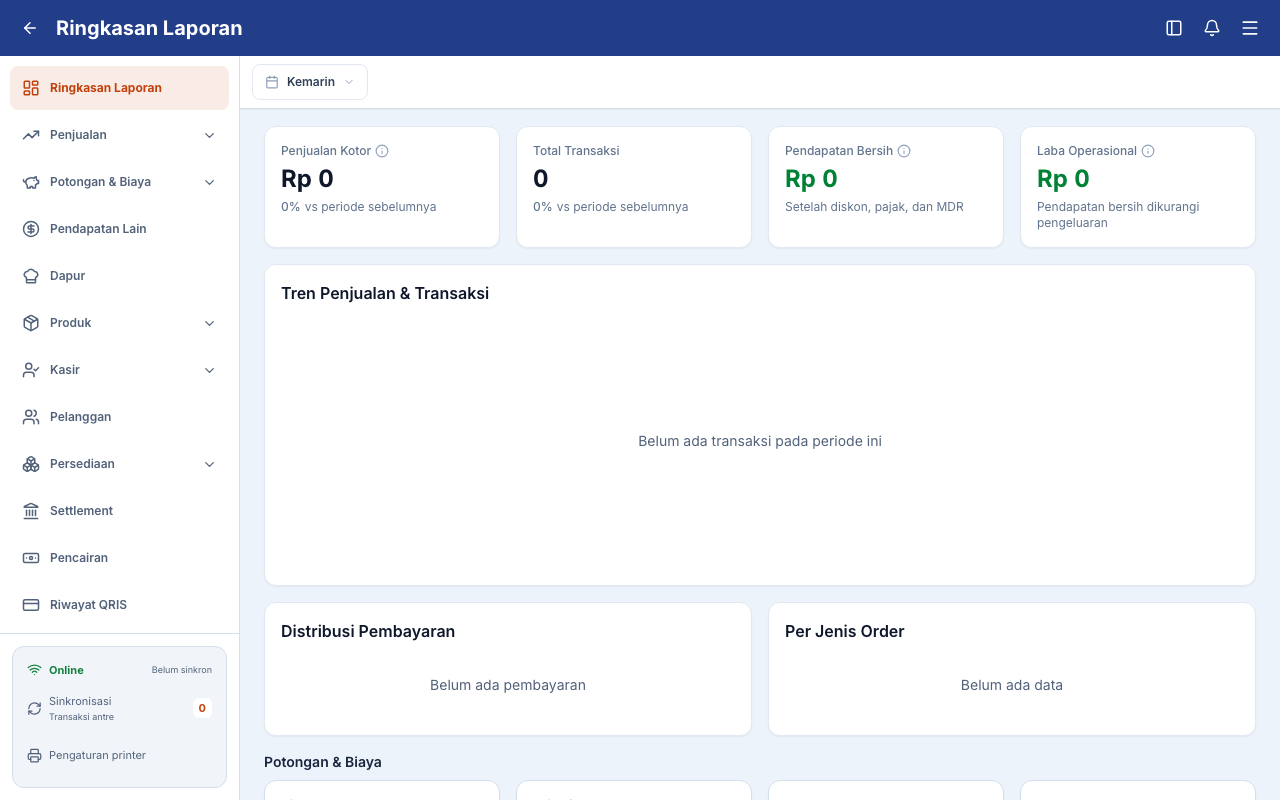Click the Total Transaksi card

pos(634,187)
